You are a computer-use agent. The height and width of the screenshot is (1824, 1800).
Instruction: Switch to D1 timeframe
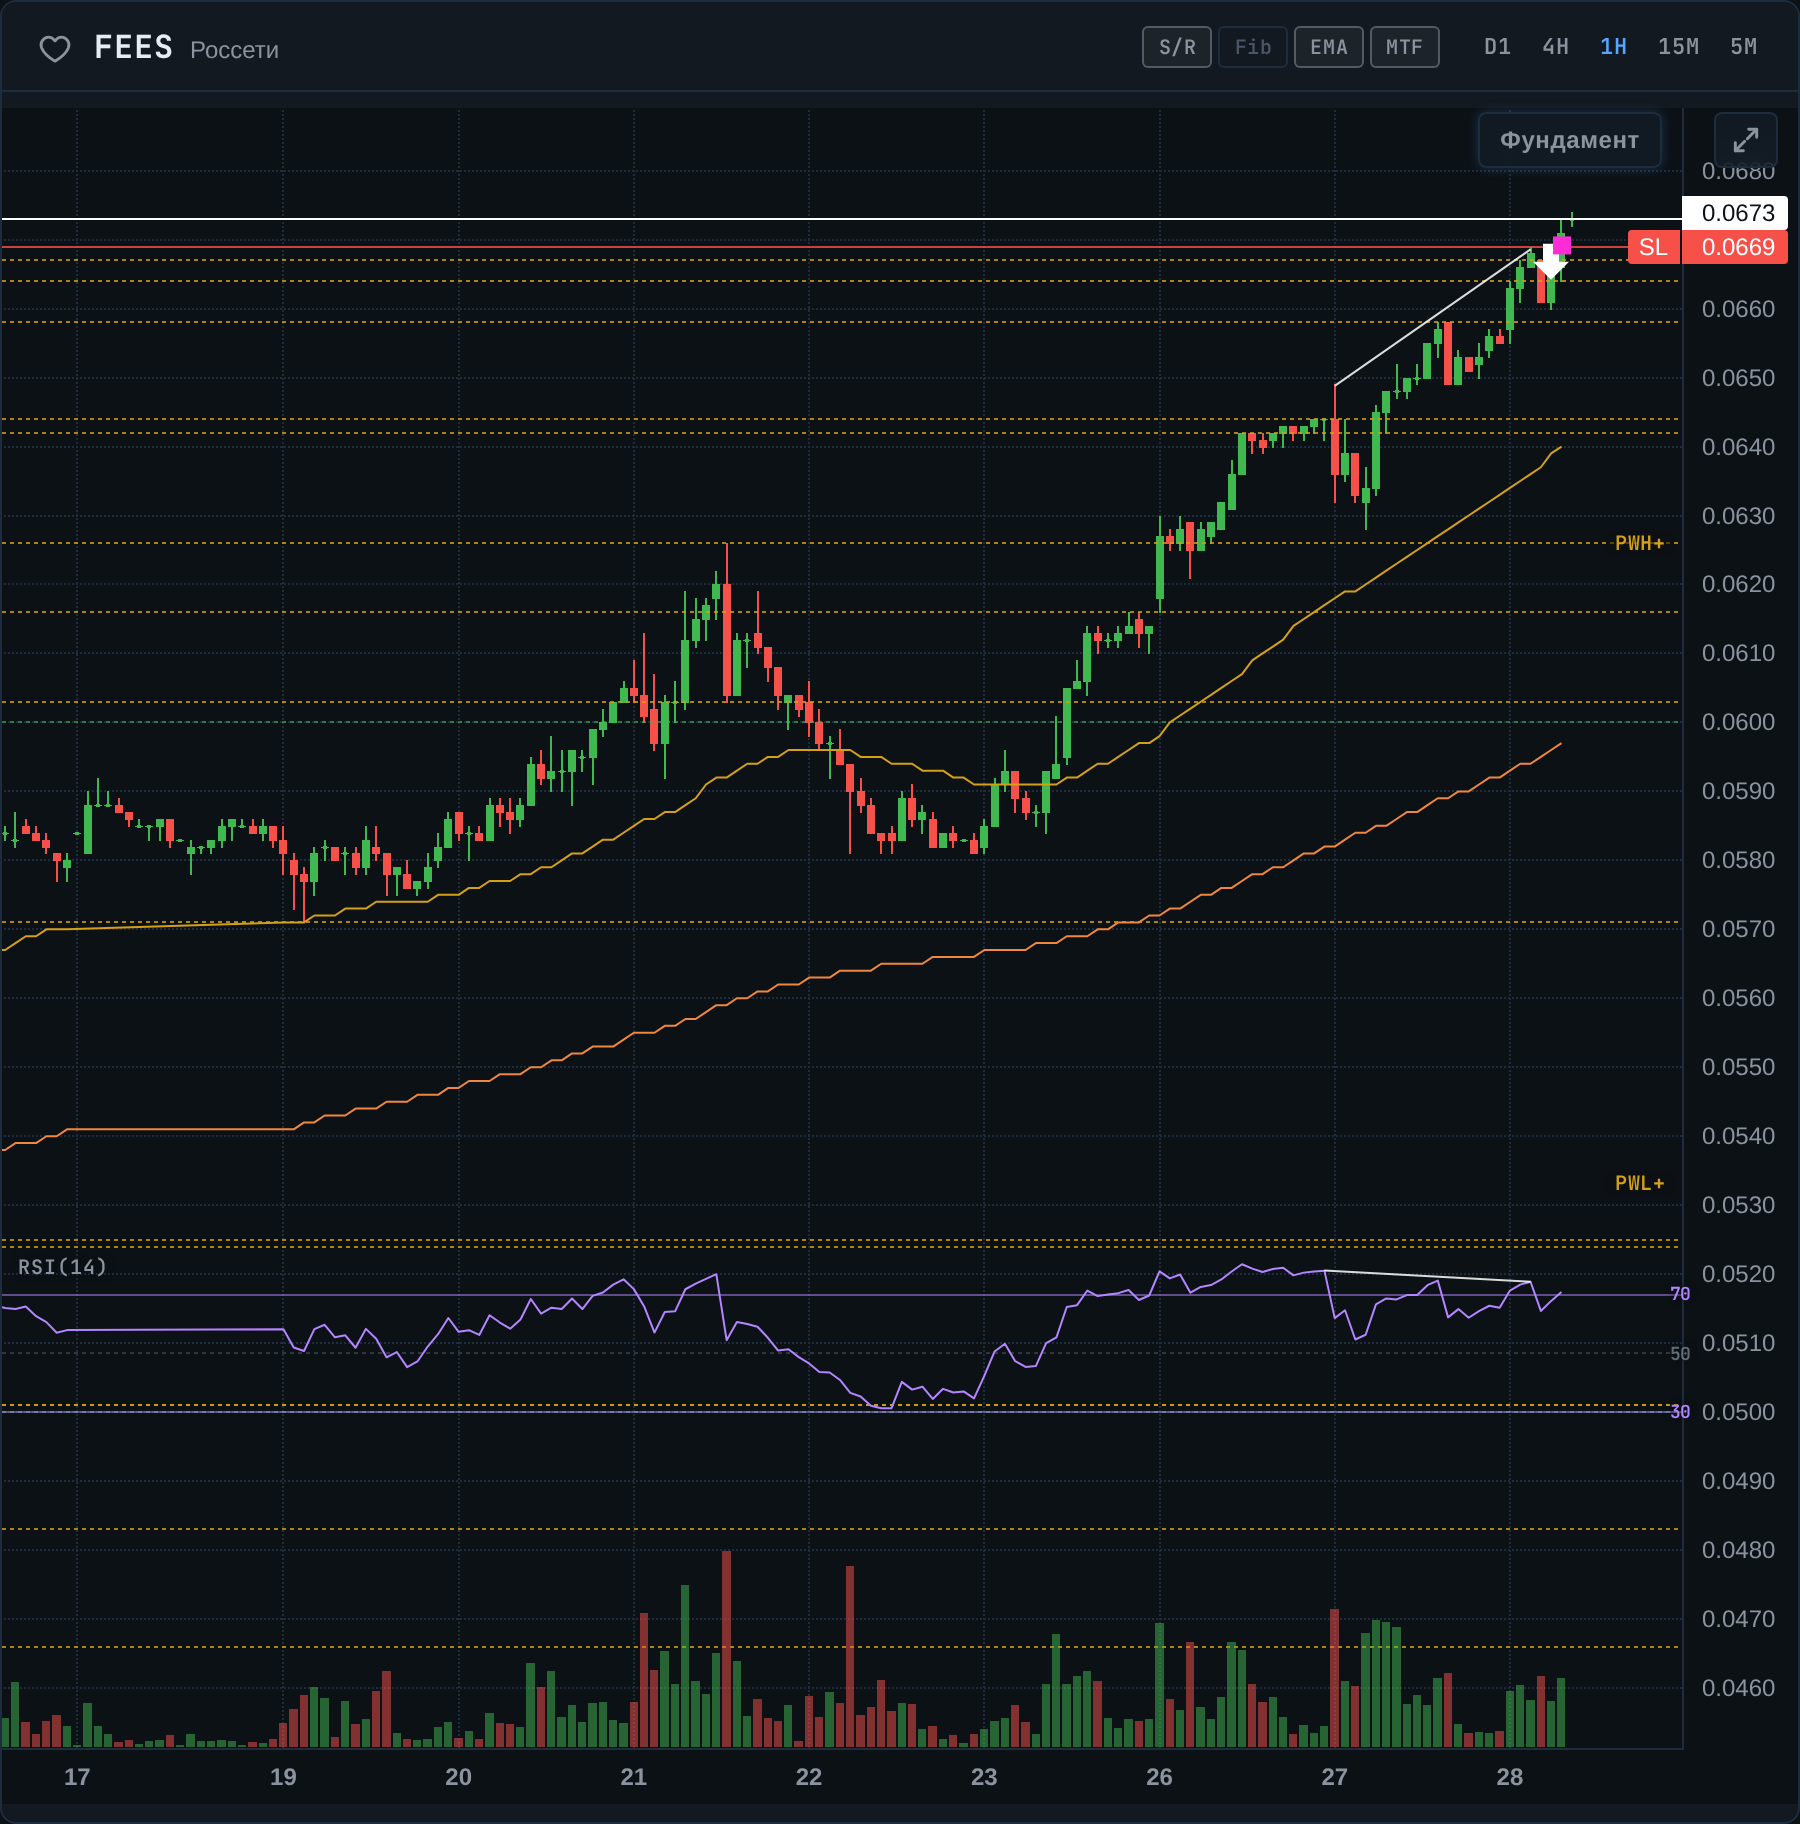coord(1497,47)
